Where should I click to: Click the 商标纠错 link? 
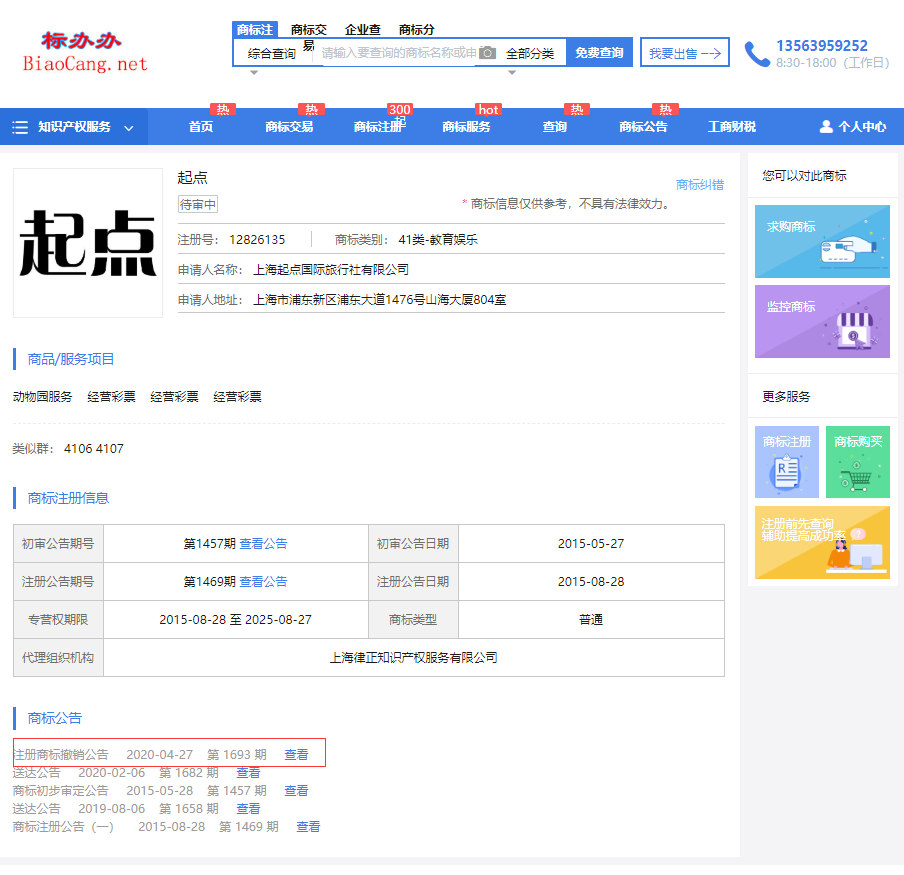pos(700,184)
